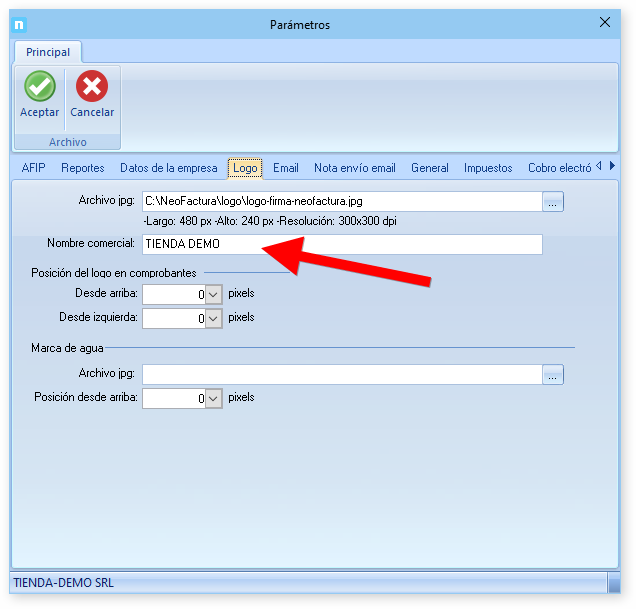This screenshot has width=636, height=609.
Task: Browse for the watermark jpg file
Action: [x=553, y=375]
